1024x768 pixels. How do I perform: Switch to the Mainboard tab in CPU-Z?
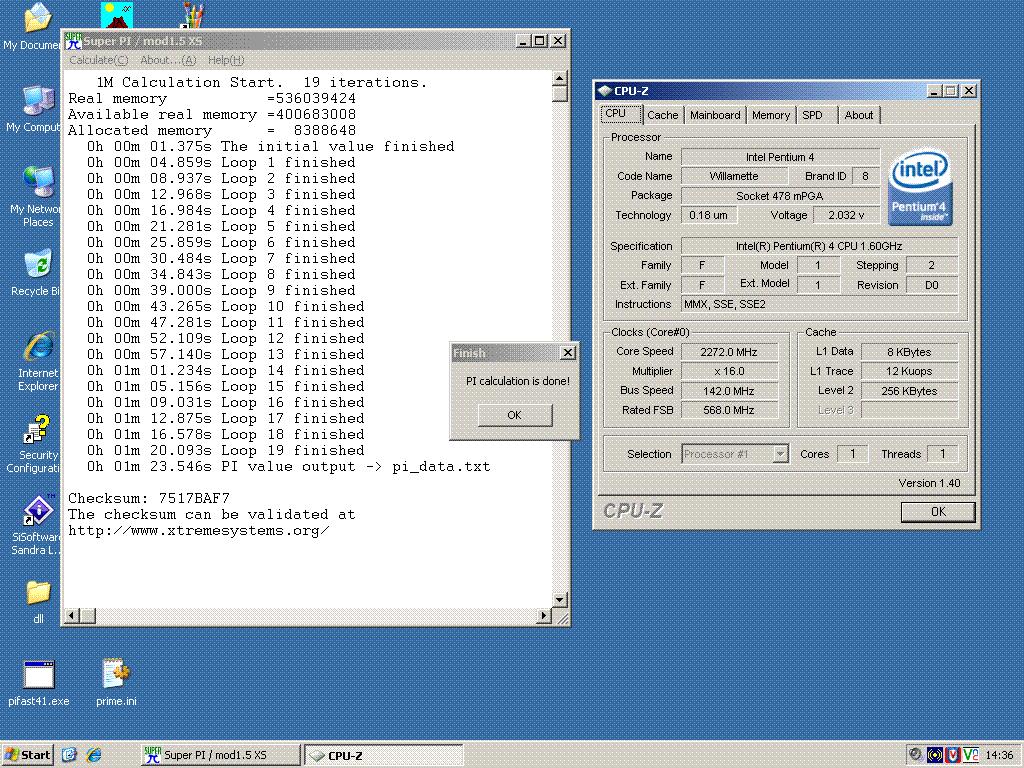715,115
